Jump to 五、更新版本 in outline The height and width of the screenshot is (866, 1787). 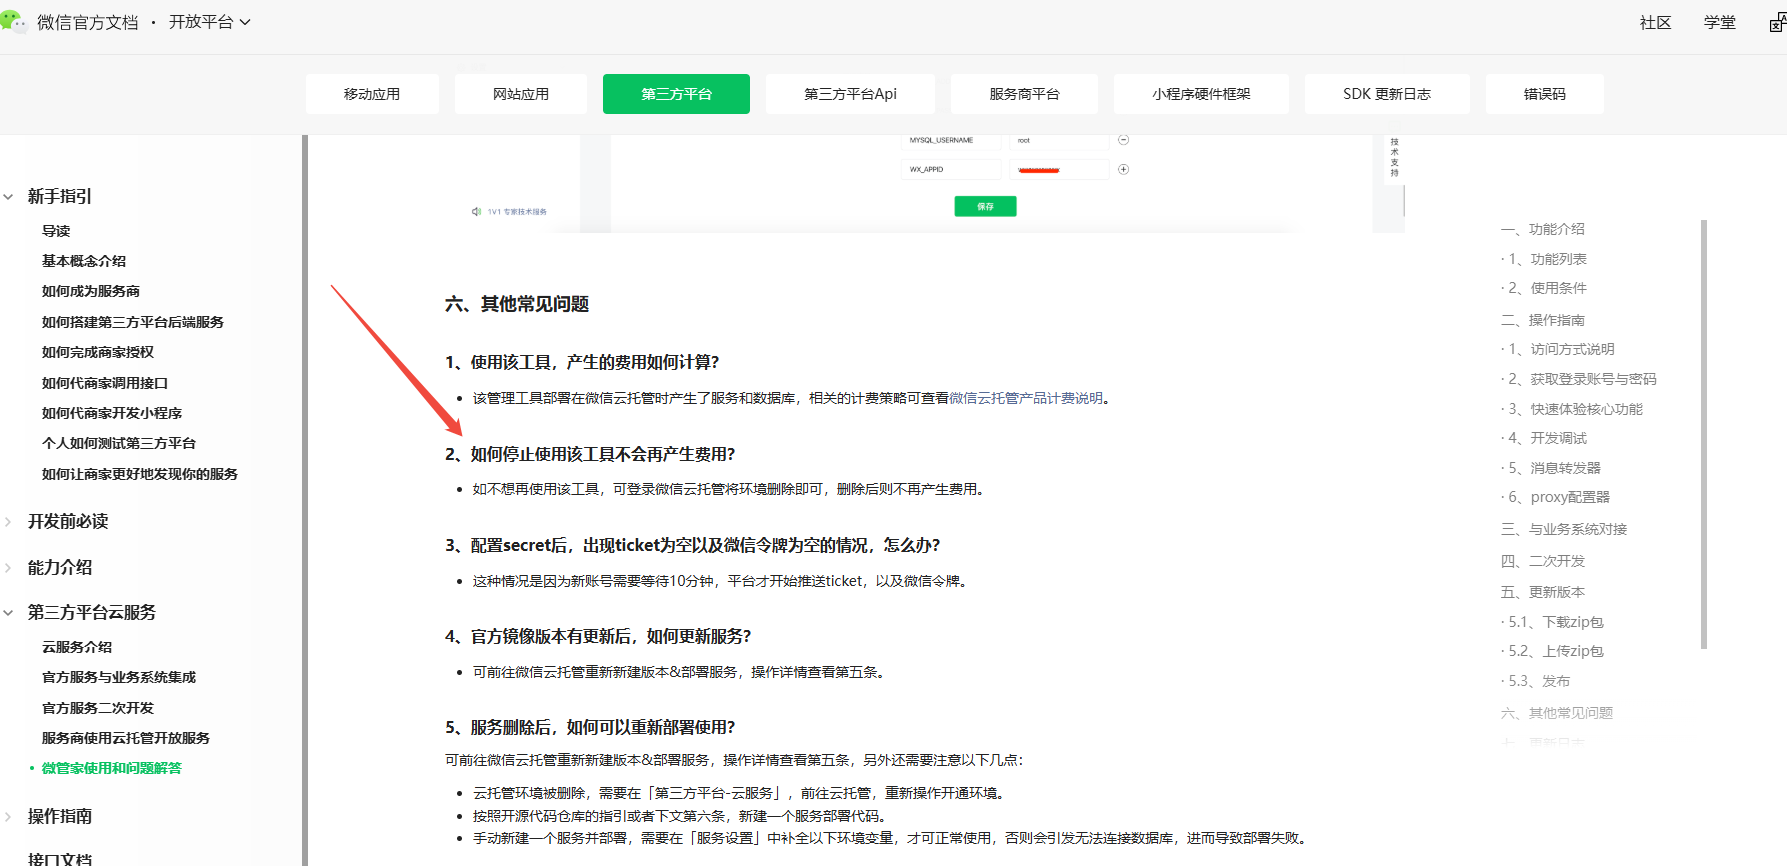coord(1542,592)
